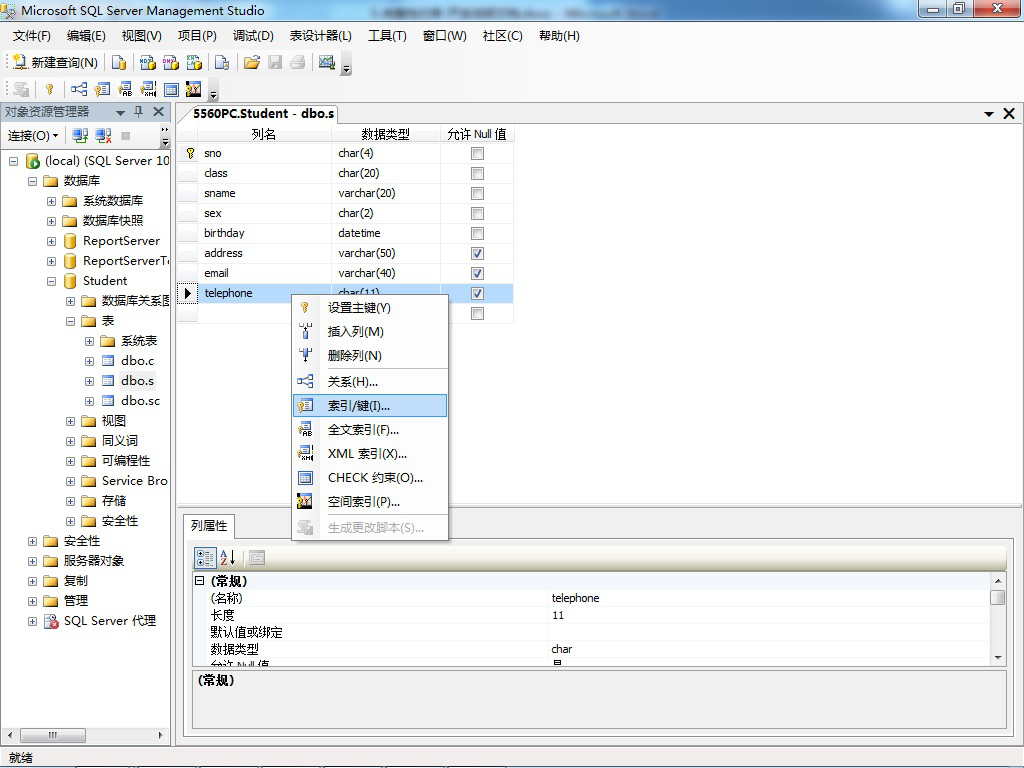1024x768 pixels.
Task: Click the row selector arrow beside telephone
Action: pos(187,293)
